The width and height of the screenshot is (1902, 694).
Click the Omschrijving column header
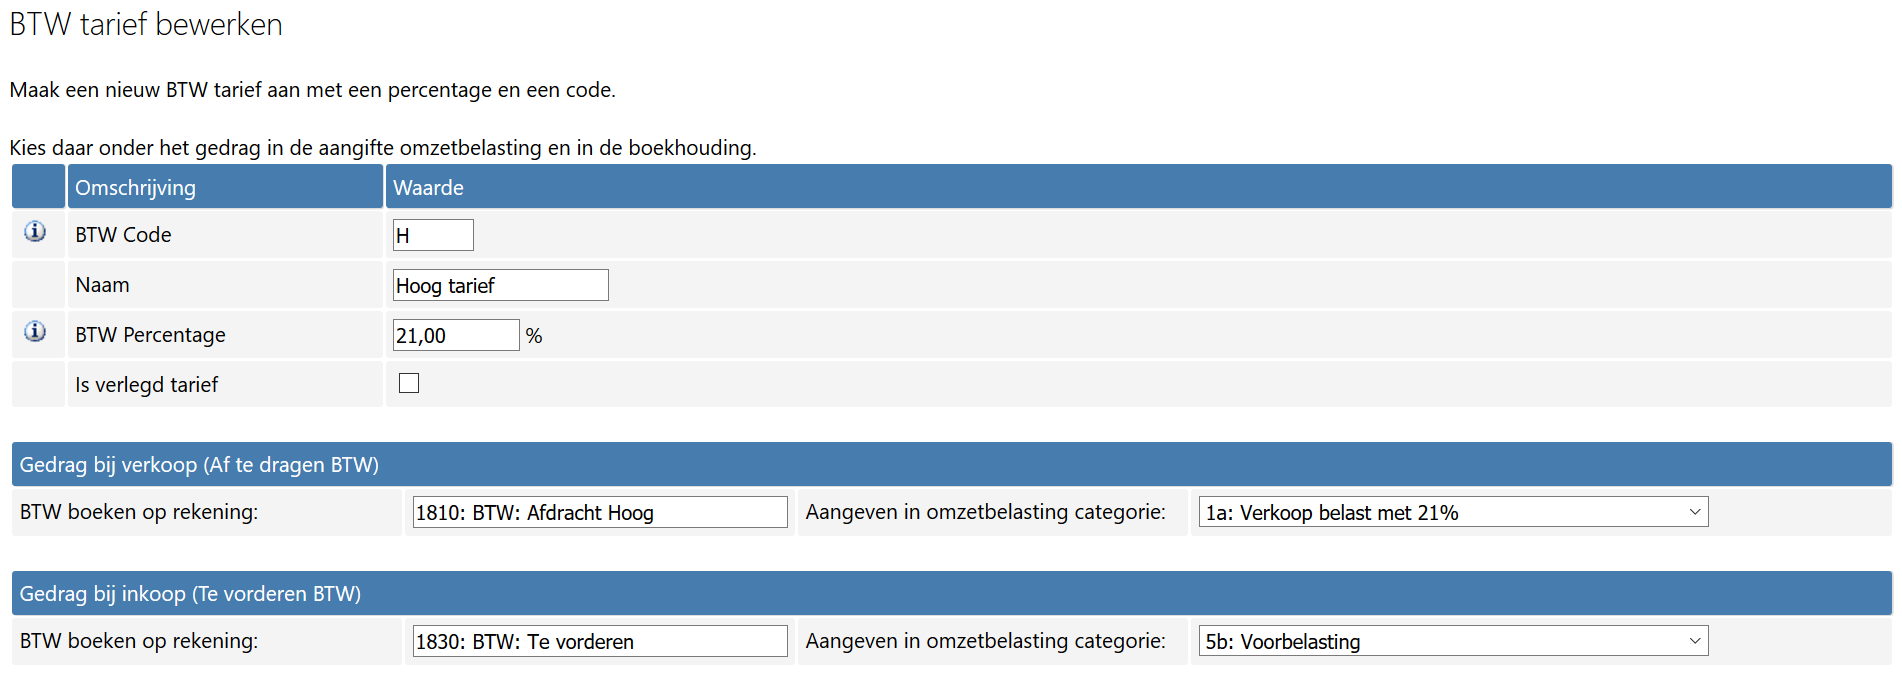coord(136,187)
